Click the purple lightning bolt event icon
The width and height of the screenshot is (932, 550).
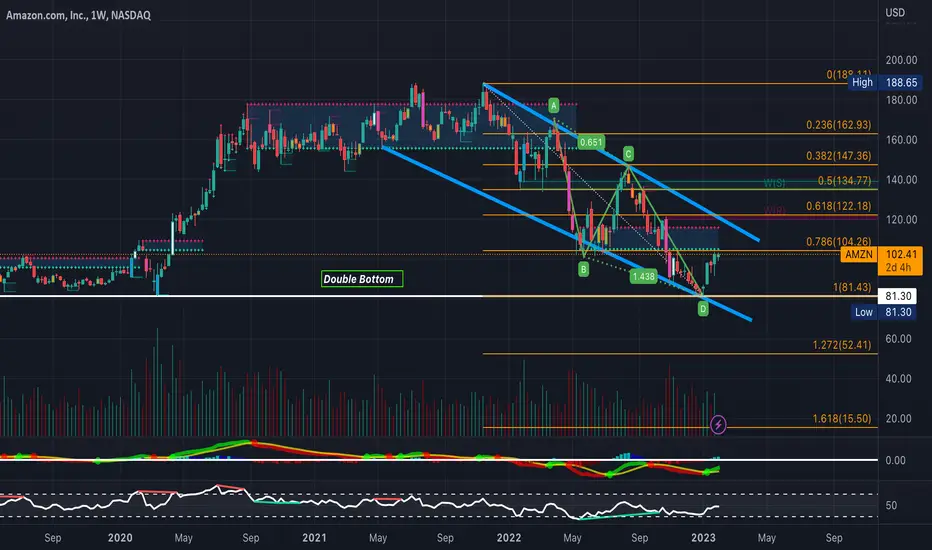click(718, 425)
